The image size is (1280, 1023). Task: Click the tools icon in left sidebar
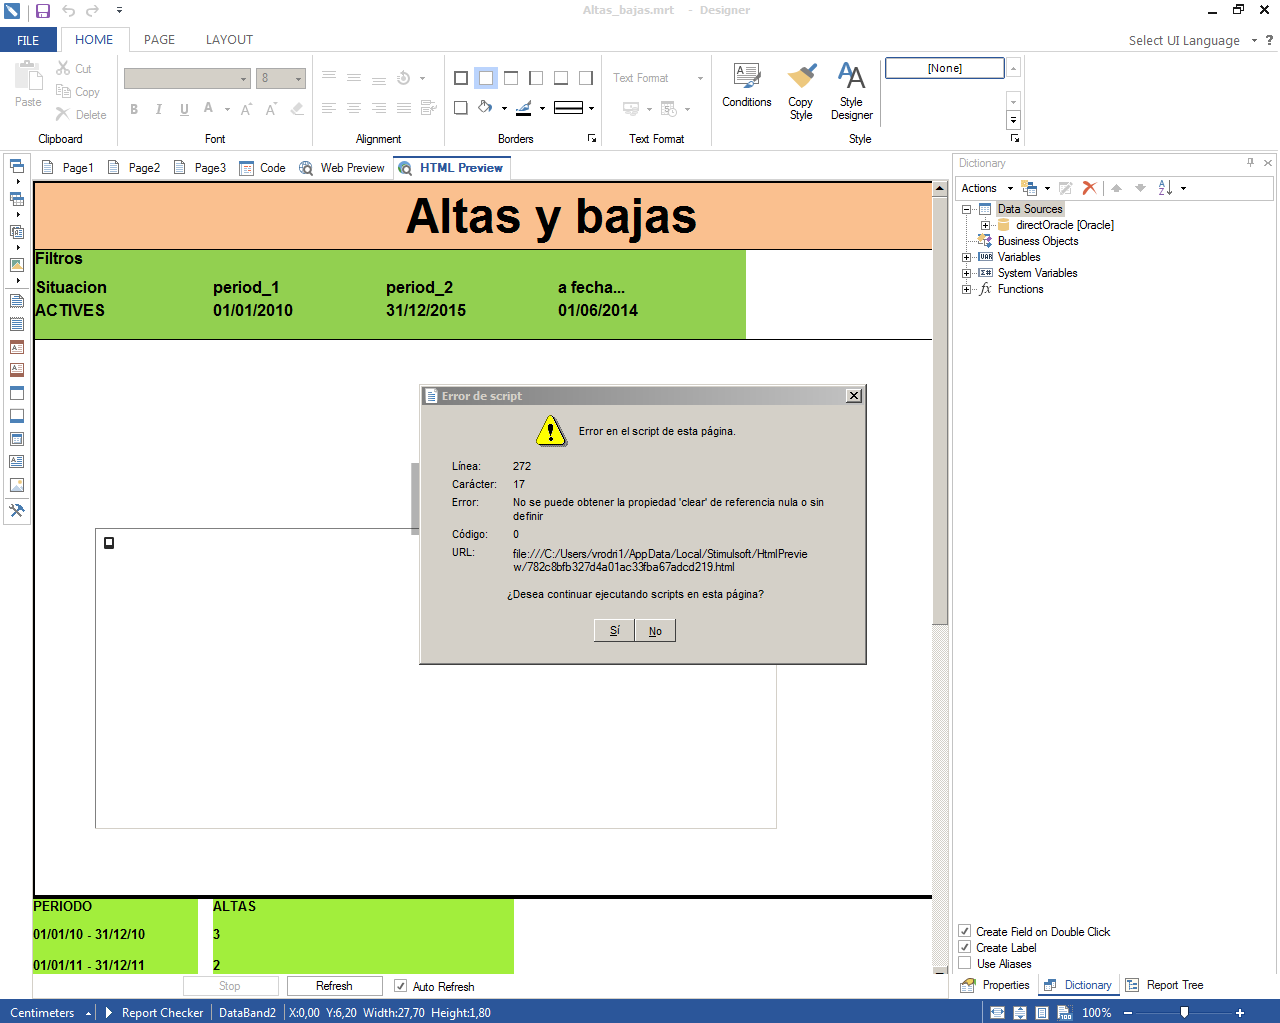tap(17, 511)
